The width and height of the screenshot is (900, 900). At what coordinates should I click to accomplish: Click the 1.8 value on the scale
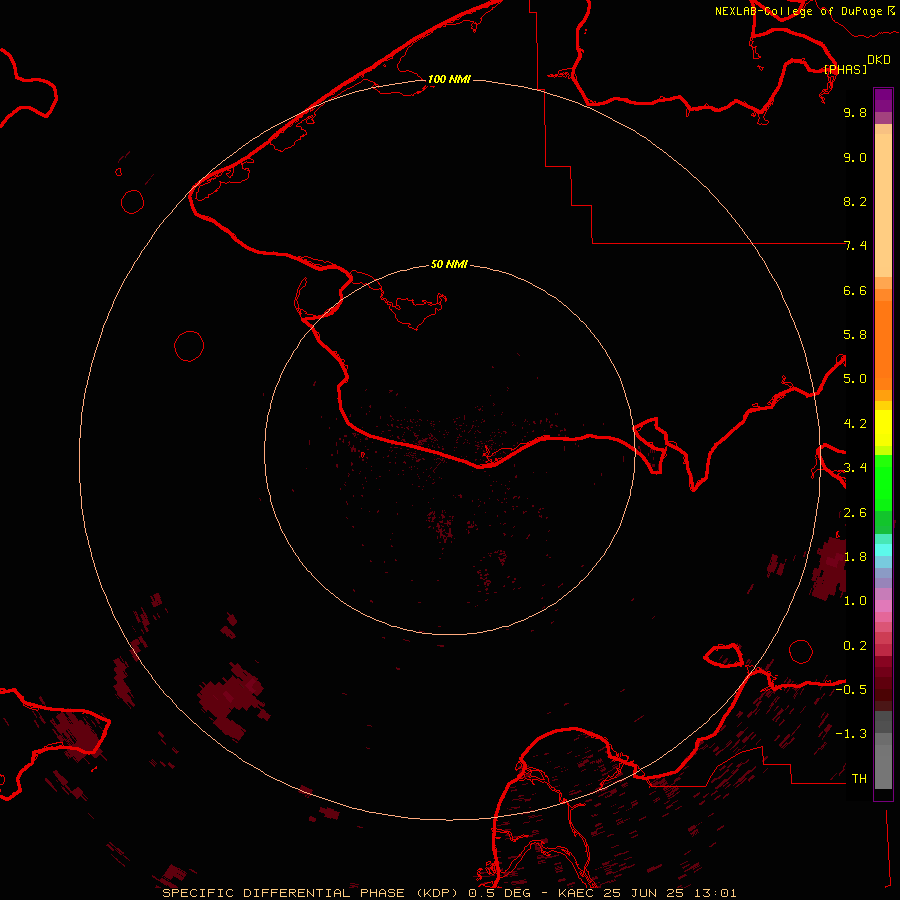point(855,557)
